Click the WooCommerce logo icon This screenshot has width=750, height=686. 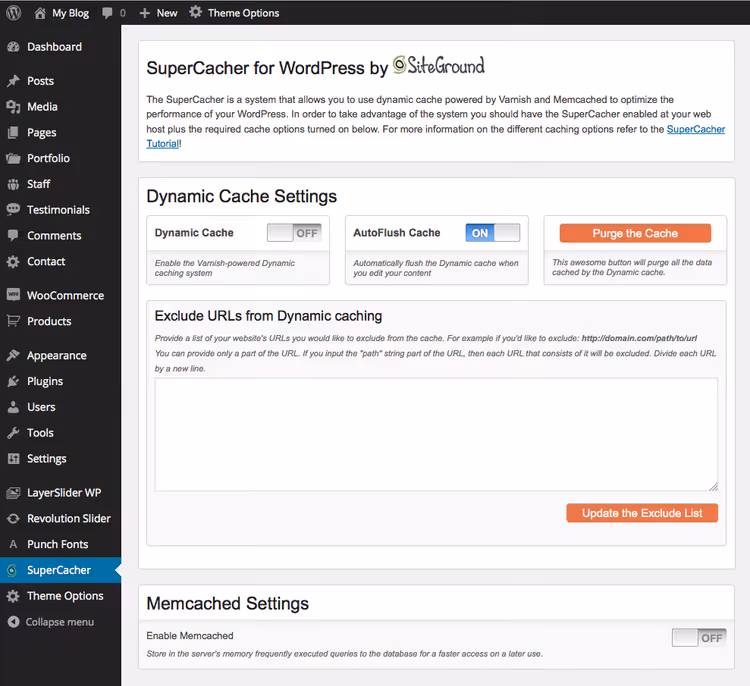tap(13, 295)
